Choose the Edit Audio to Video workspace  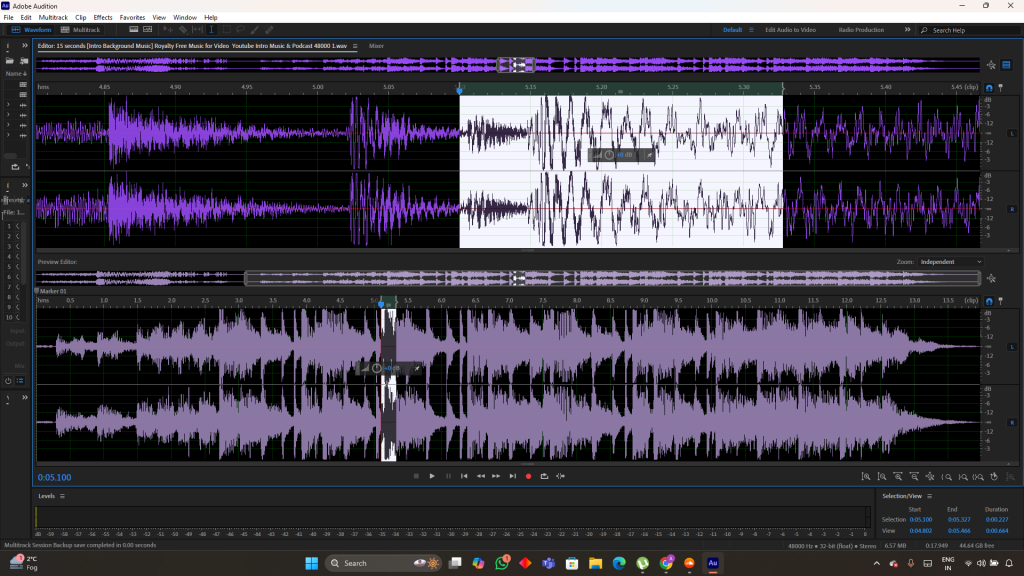pyautogui.click(x=790, y=30)
